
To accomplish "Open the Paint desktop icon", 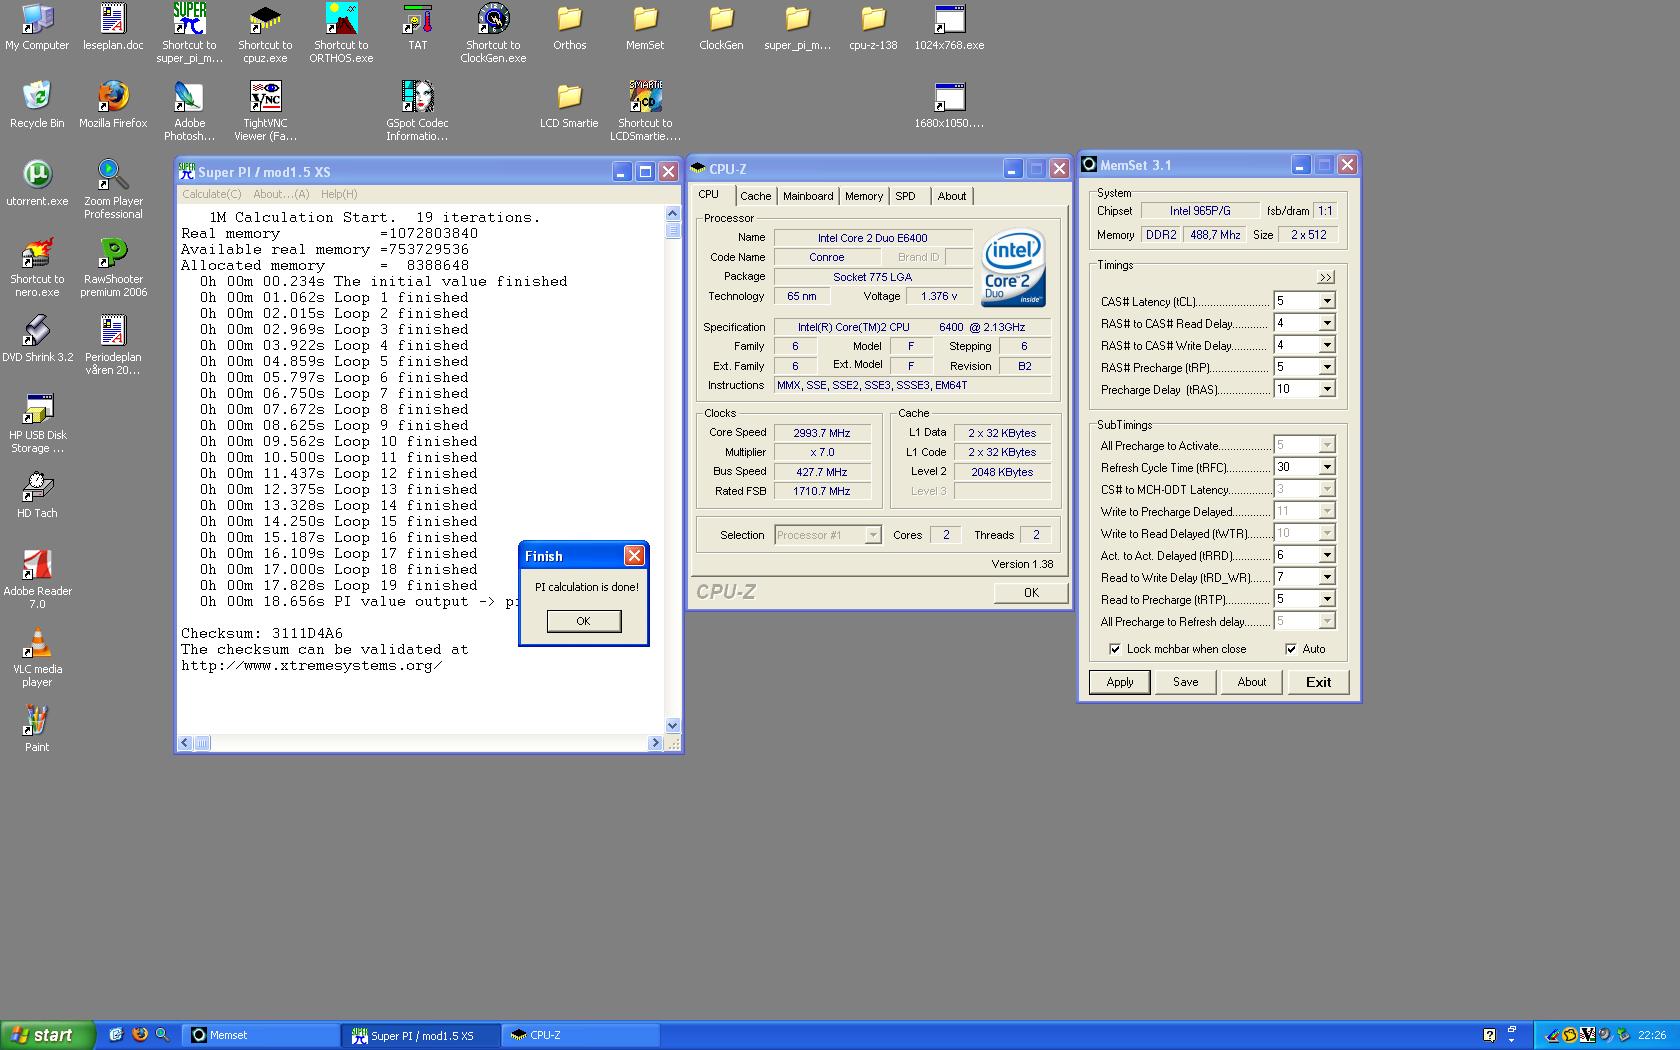I will [x=37, y=729].
